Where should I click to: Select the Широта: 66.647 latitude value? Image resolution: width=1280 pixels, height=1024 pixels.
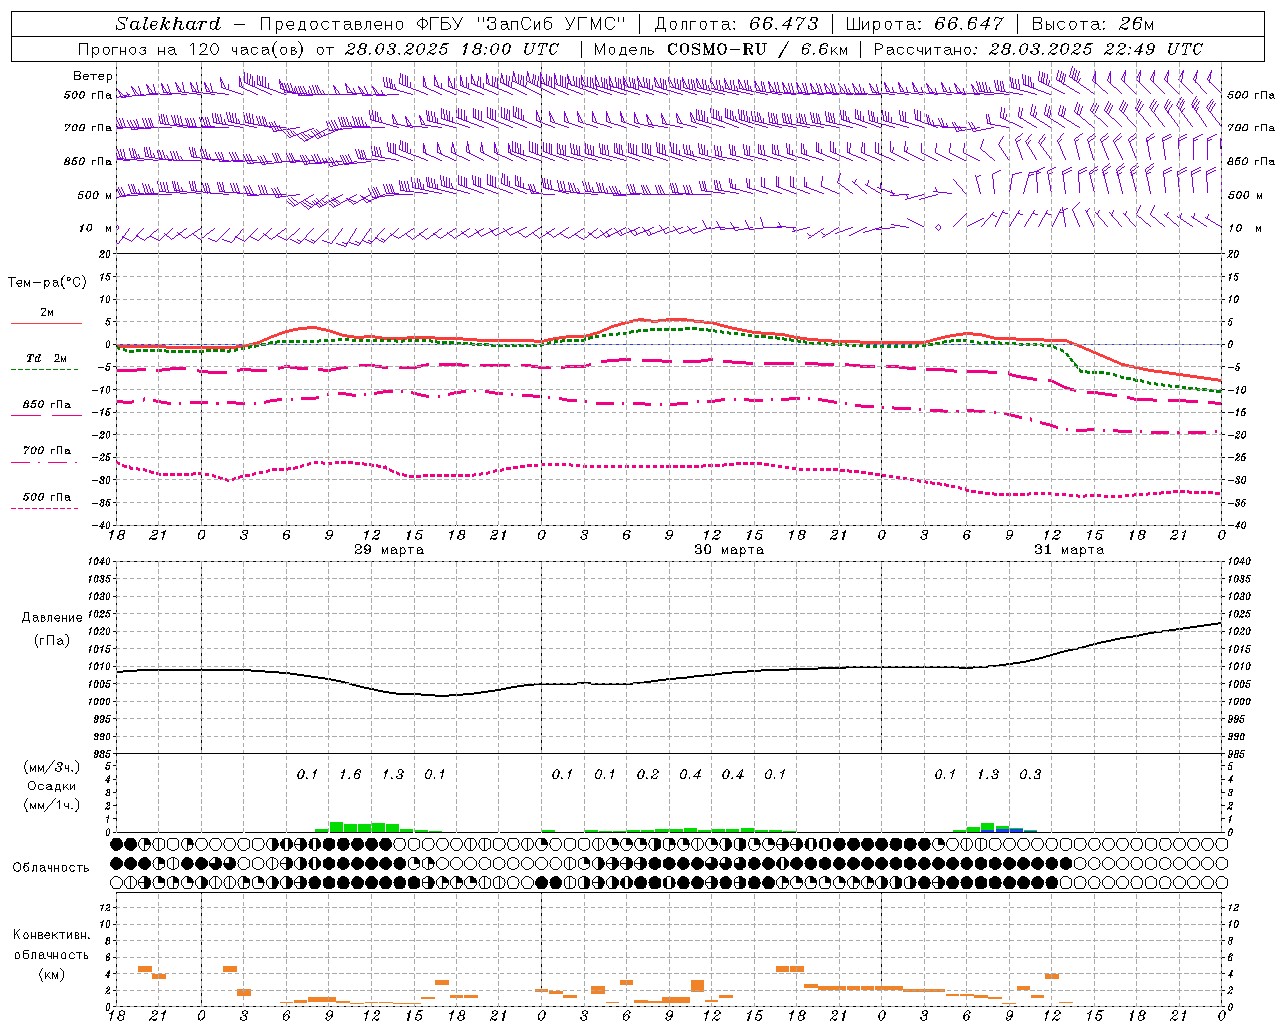tap(925, 24)
